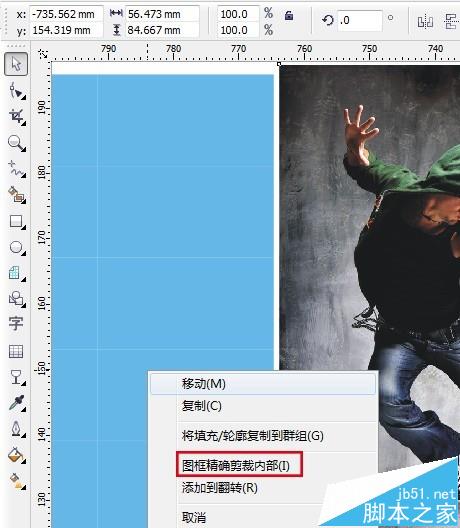Click the y position field
Screen dimensions: 460x528
(x=66, y=30)
